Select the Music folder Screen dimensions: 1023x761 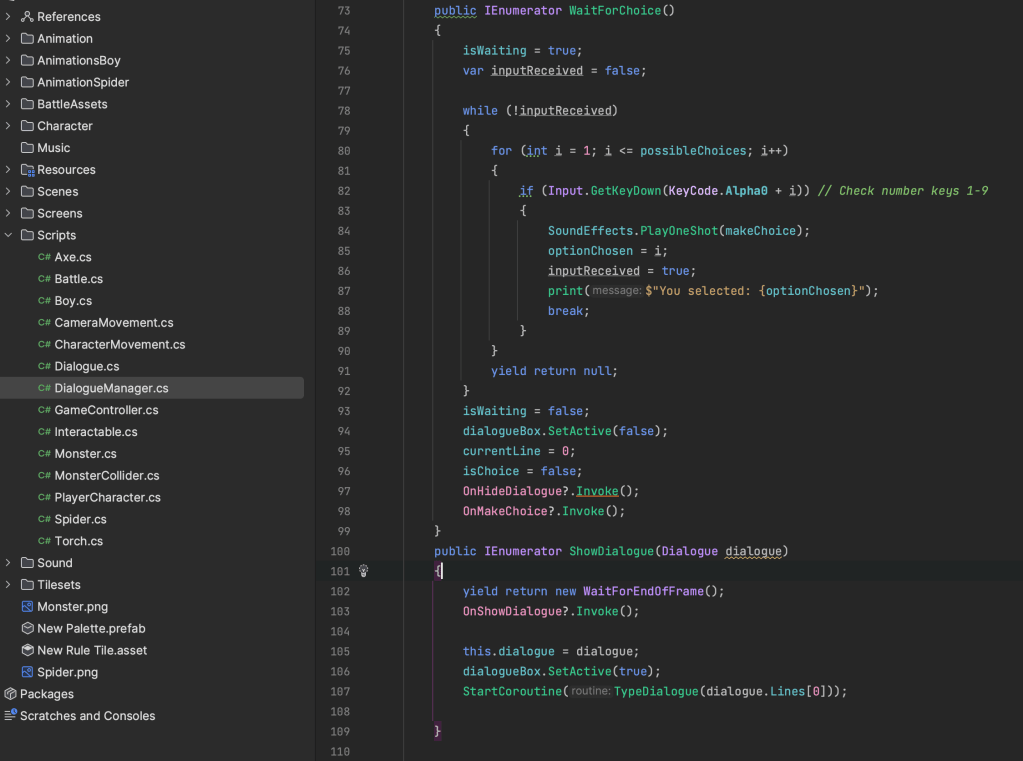(x=53, y=148)
